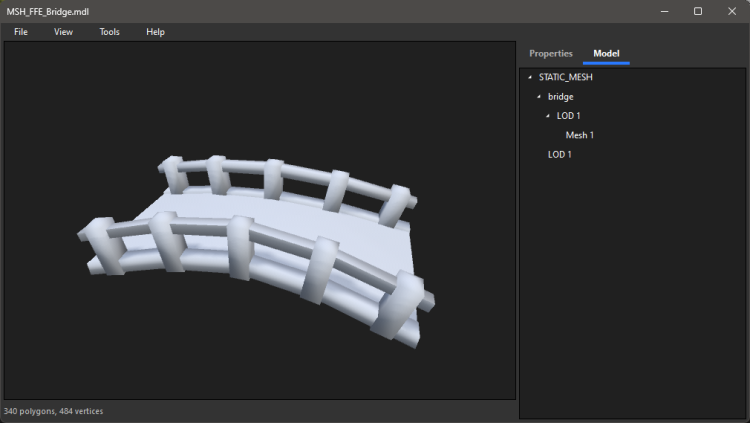Collapse the STATIC_MESH tree node arrow

[x=530, y=78]
